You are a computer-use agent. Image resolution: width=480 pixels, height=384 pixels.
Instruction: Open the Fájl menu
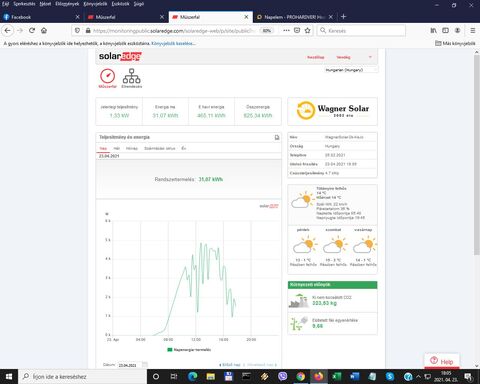click(6, 4)
